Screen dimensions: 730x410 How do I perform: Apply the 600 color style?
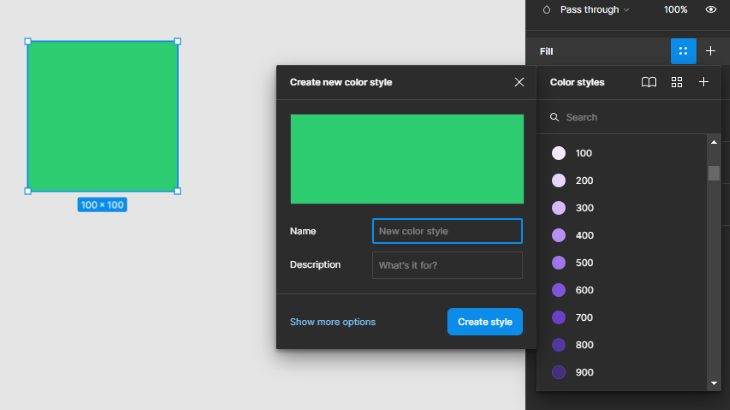pos(622,290)
